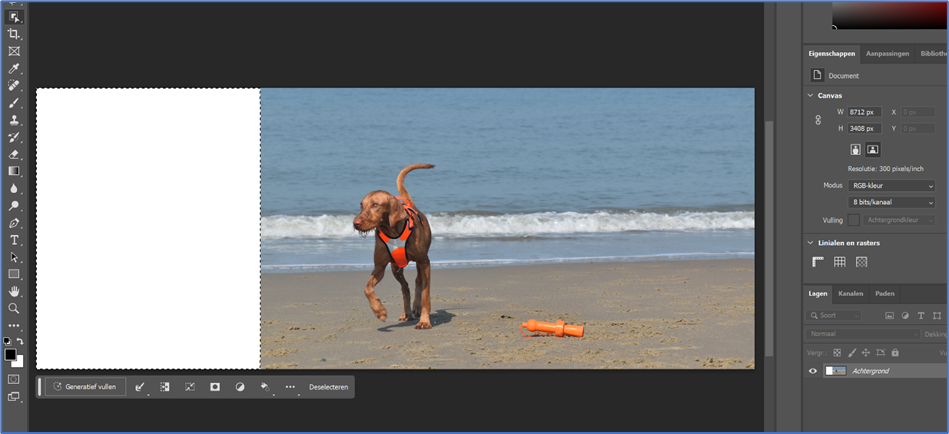This screenshot has height=434, width=949.
Task: Open the Modus RGB-kleur dropdown
Action: [x=891, y=186]
